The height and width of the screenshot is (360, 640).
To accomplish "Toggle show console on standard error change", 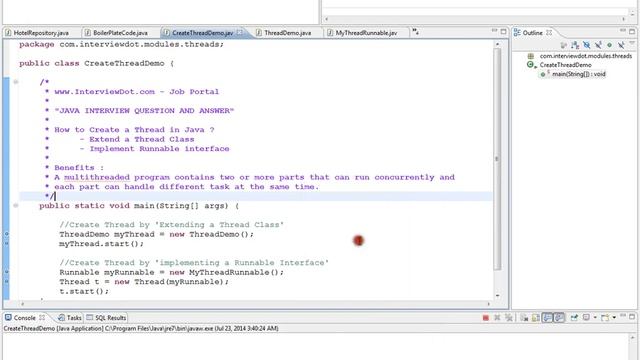I will coord(559,317).
